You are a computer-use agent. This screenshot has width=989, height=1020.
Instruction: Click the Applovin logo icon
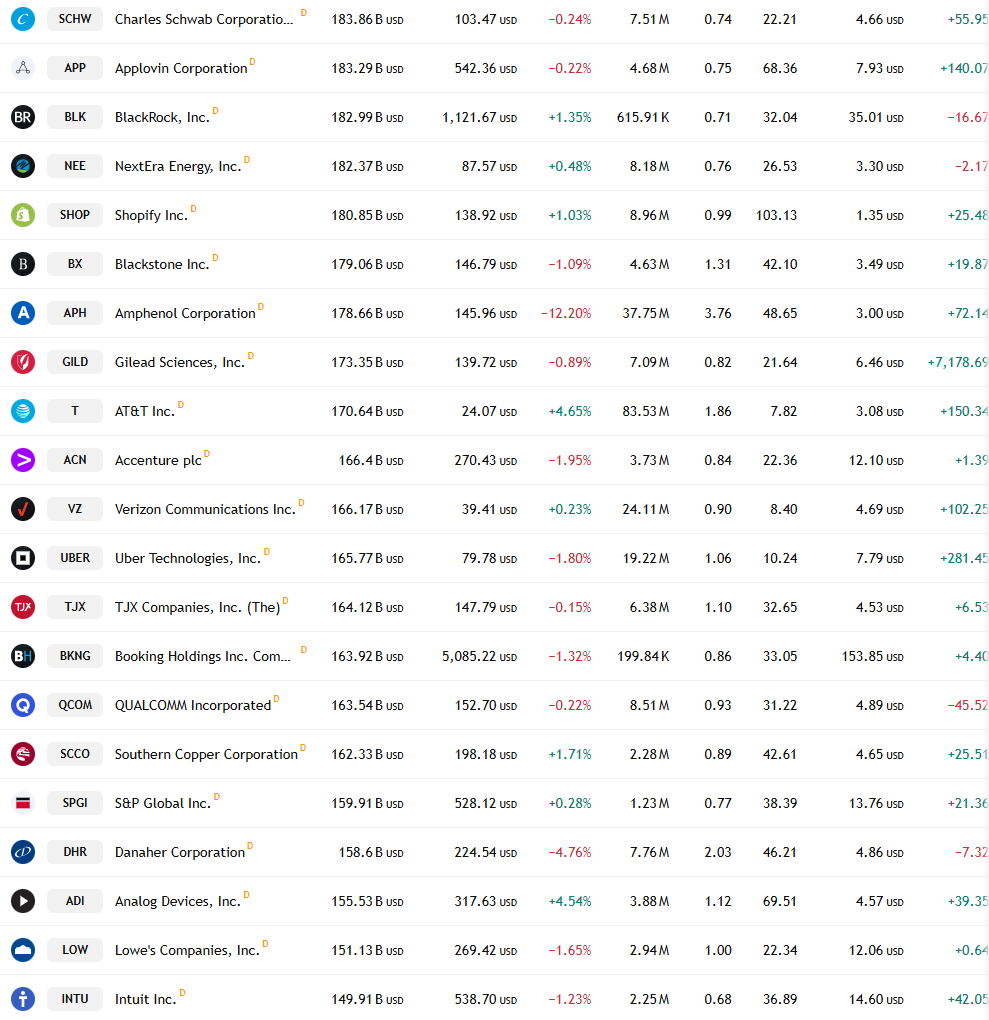pos(23,68)
